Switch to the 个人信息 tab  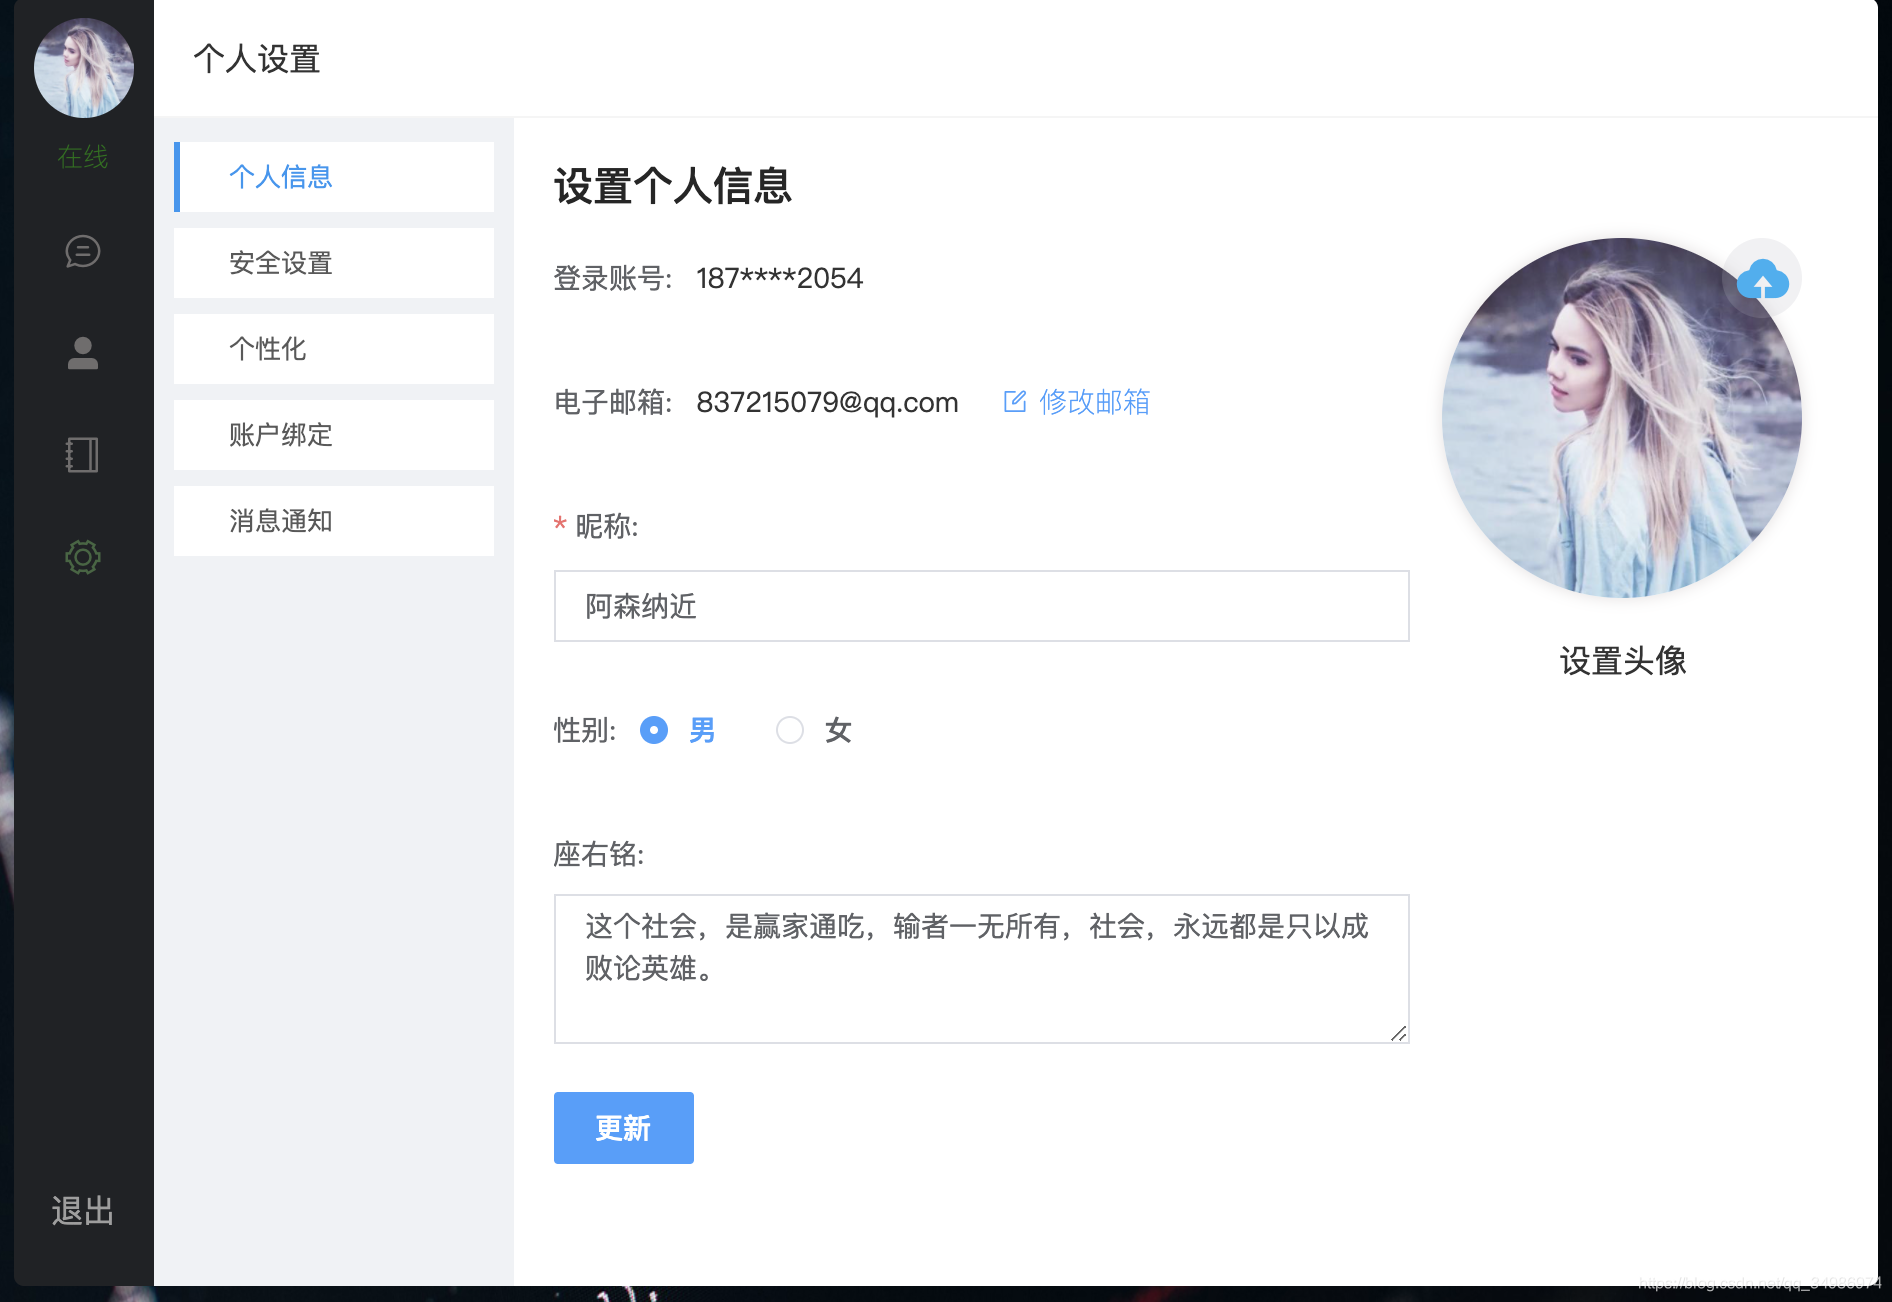tap(334, 177)
